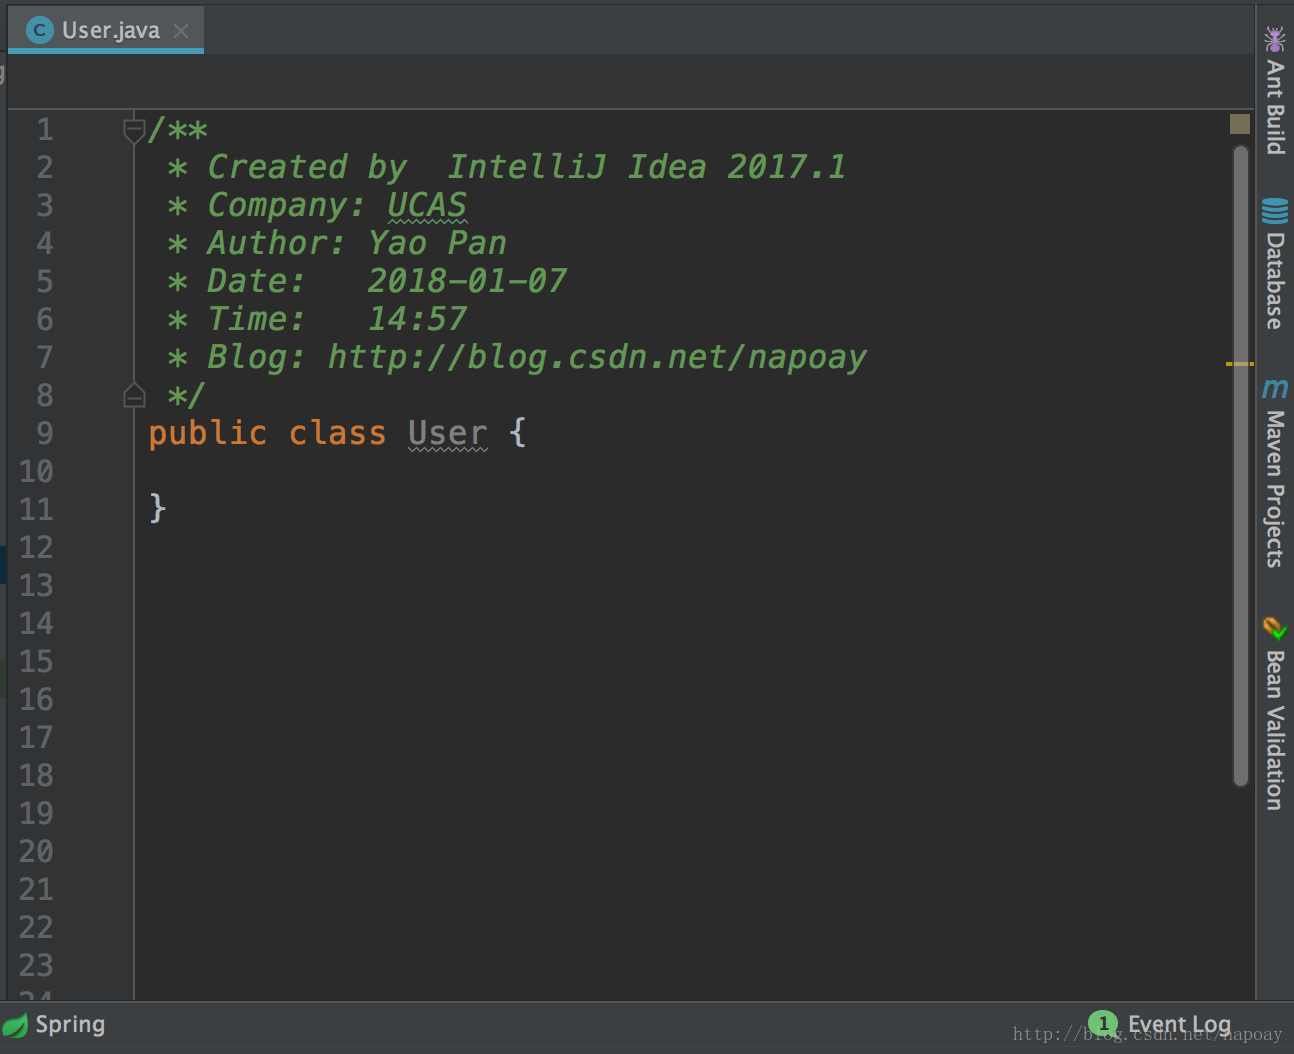Click time value 14:57
This screenshot has width=1294, height=1054.
click(417, 319)
